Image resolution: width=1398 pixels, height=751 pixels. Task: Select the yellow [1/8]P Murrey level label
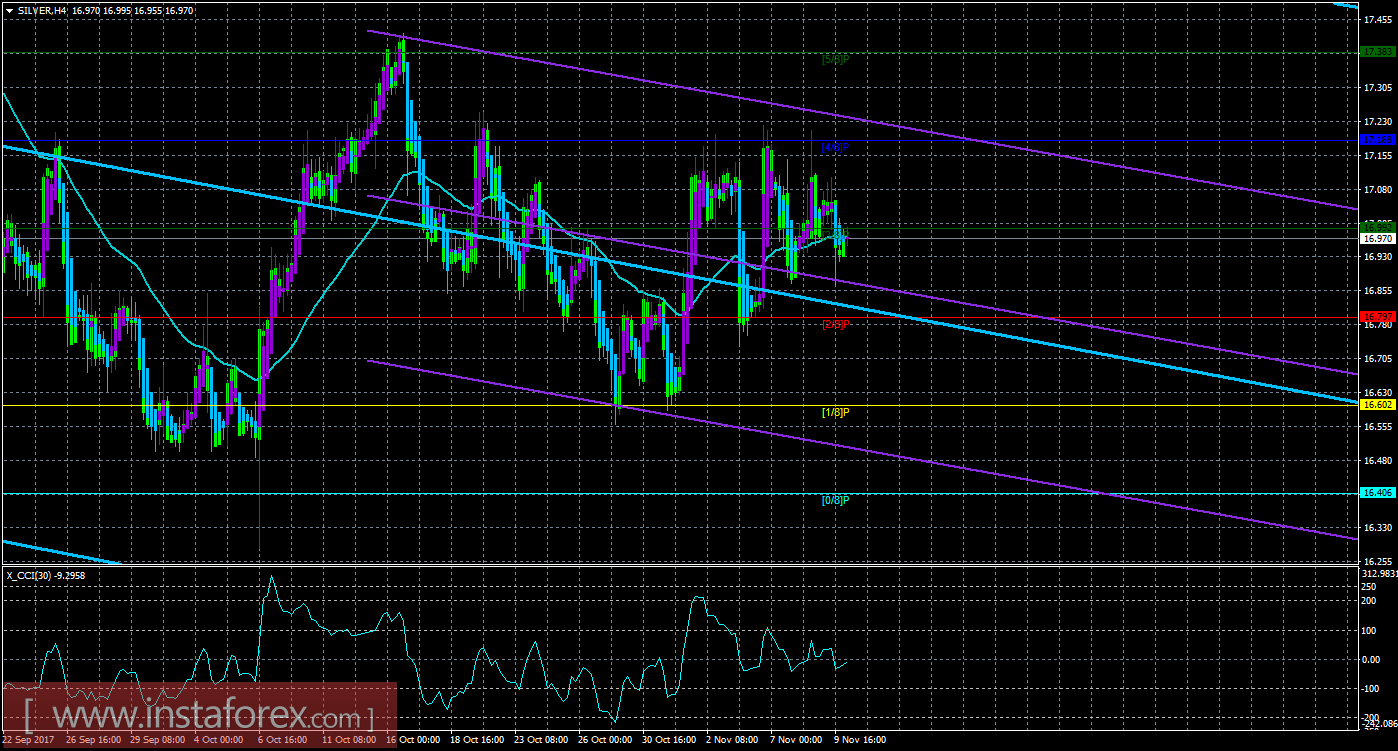coord(835,412)
